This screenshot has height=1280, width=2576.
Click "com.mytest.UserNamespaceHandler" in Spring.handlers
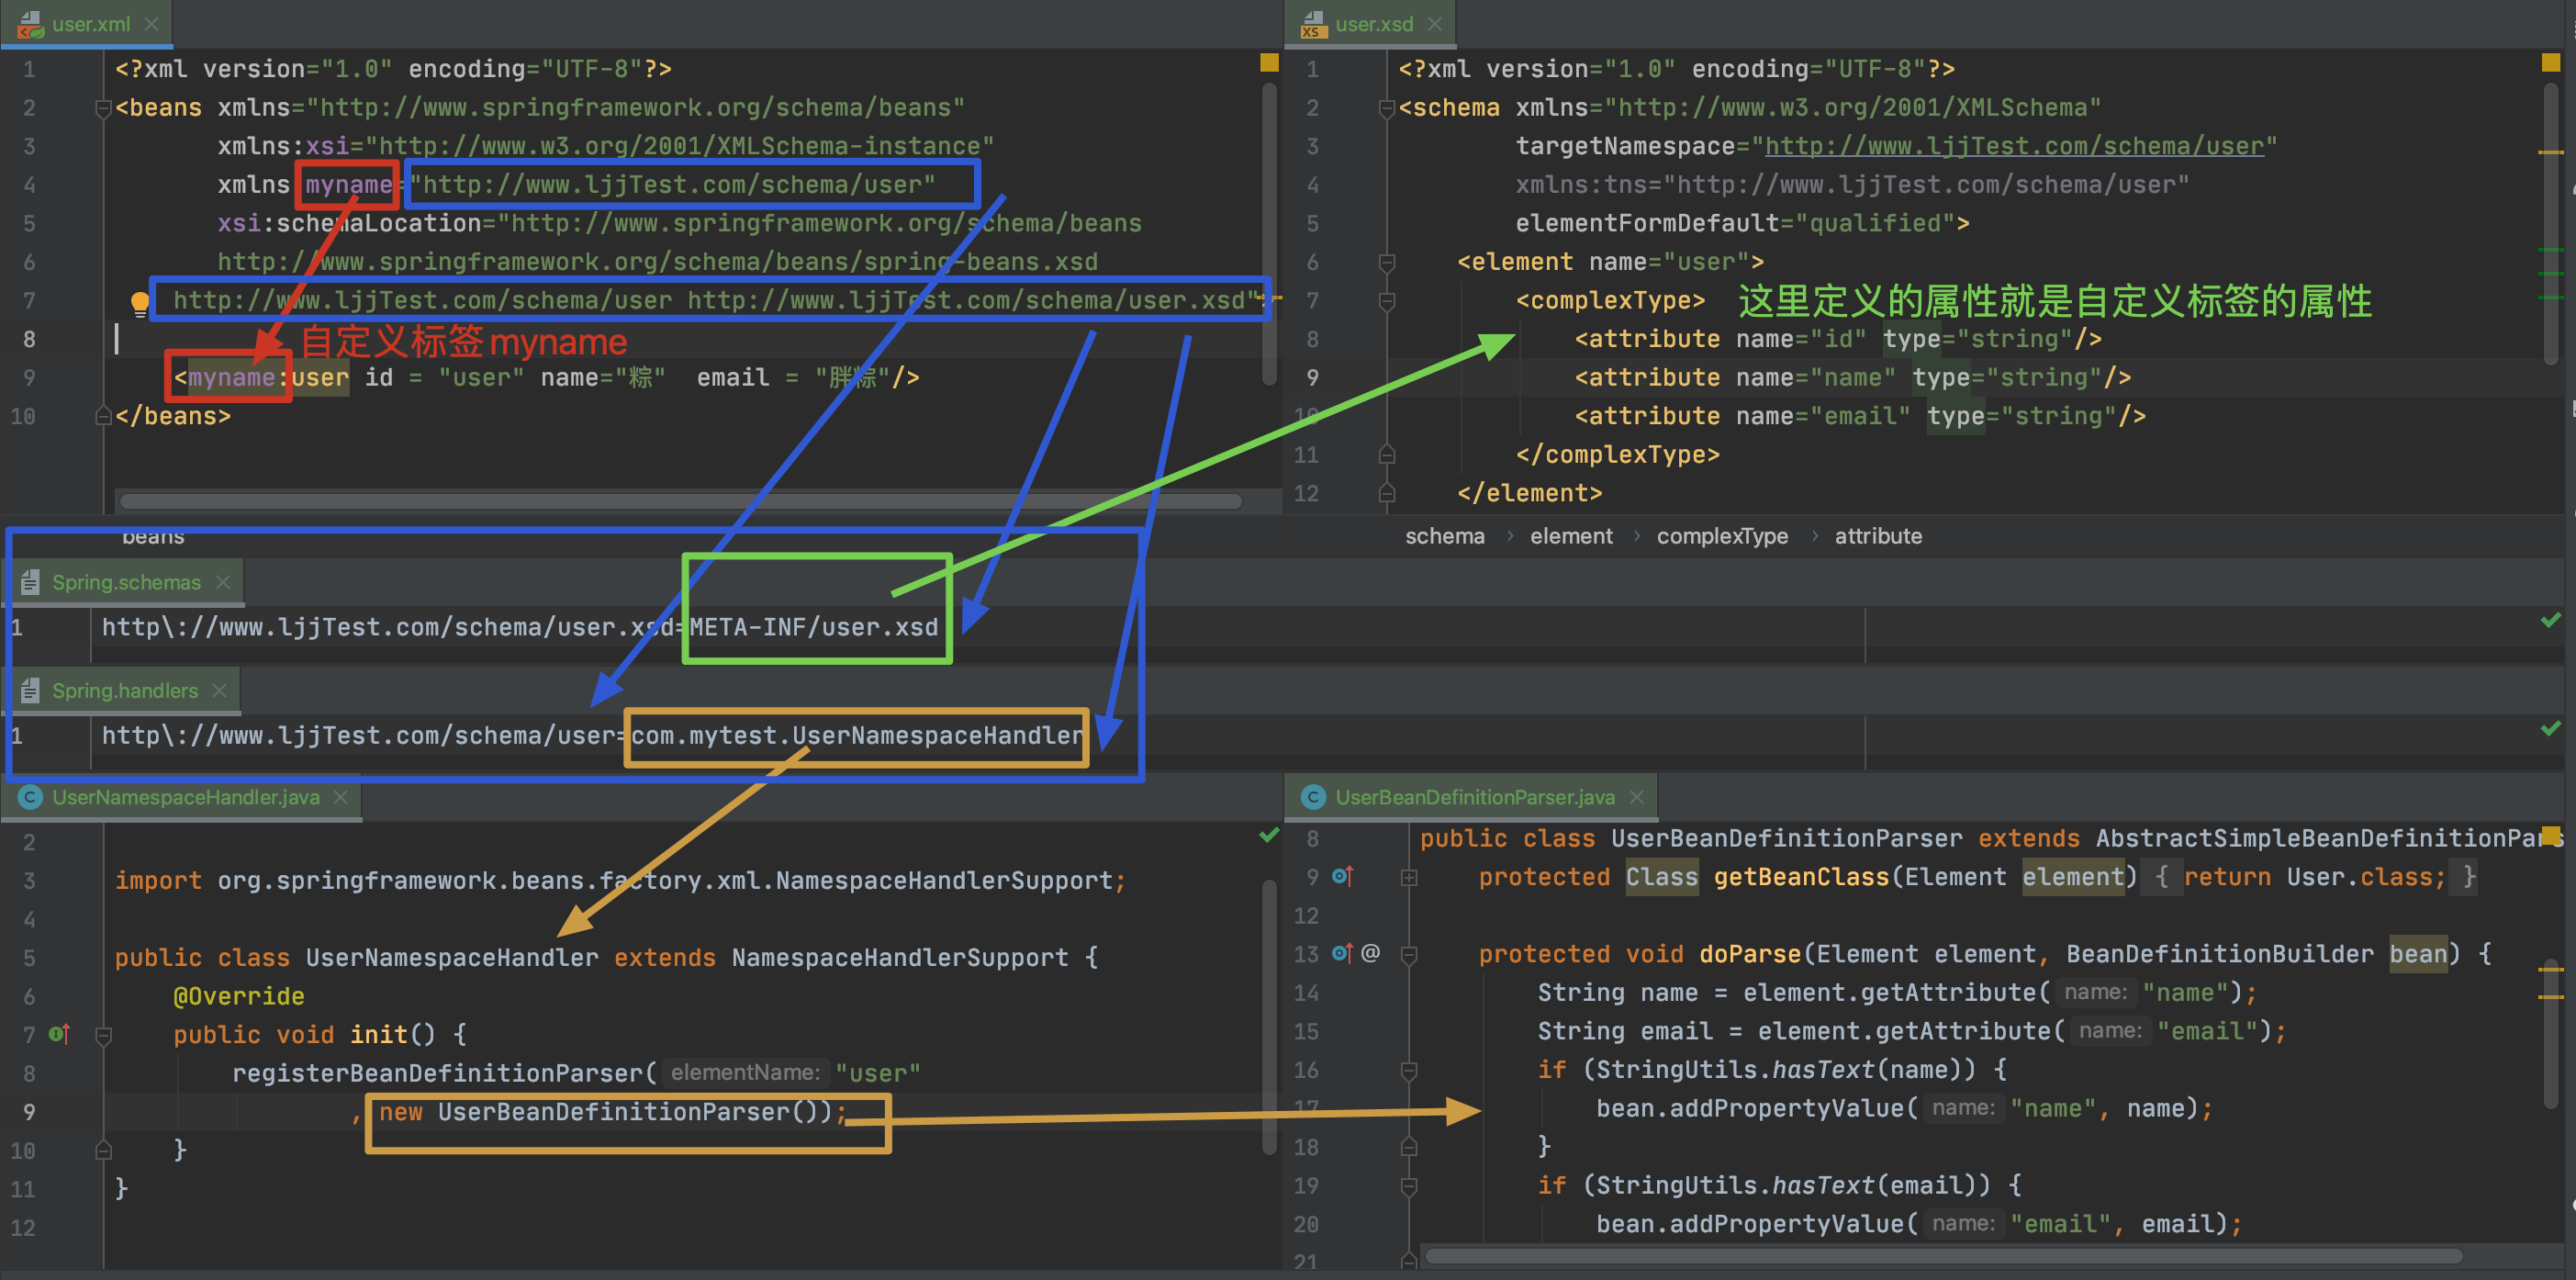pos(857,736)
